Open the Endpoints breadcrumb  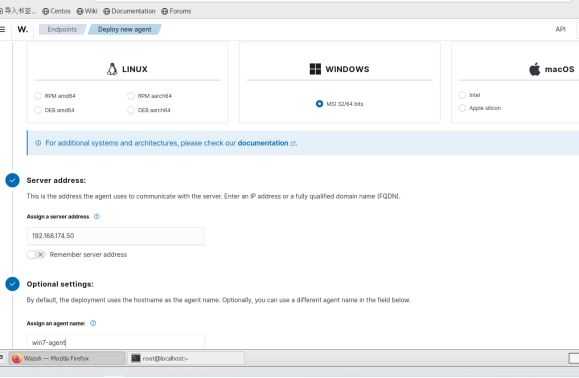coord(62,29)
